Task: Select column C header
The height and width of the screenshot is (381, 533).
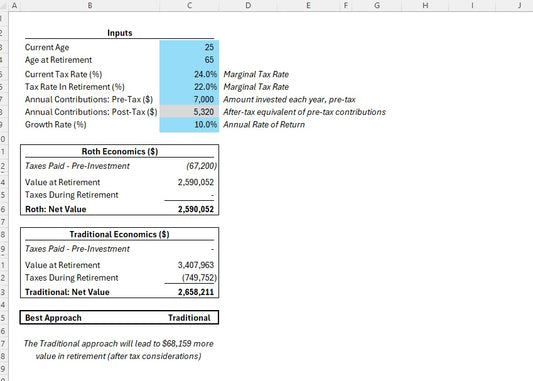Action: pyautogui.click(x=189, y=5)
